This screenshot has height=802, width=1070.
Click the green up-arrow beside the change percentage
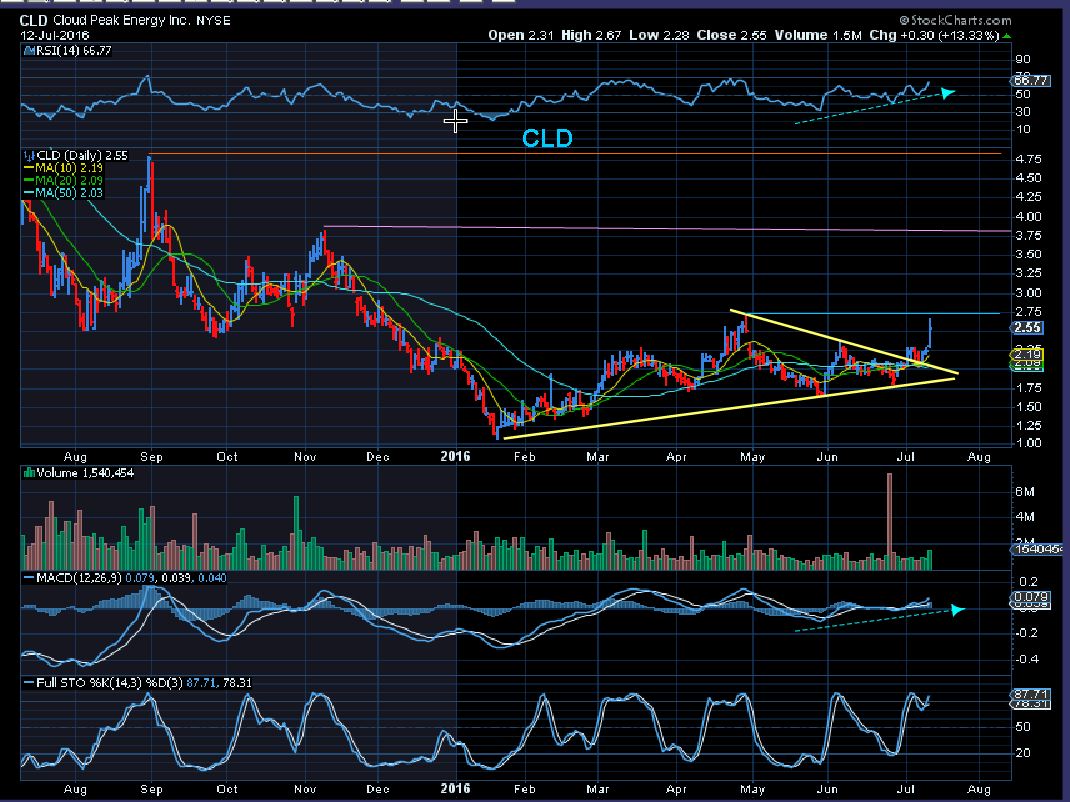(x=1007, y=35)
